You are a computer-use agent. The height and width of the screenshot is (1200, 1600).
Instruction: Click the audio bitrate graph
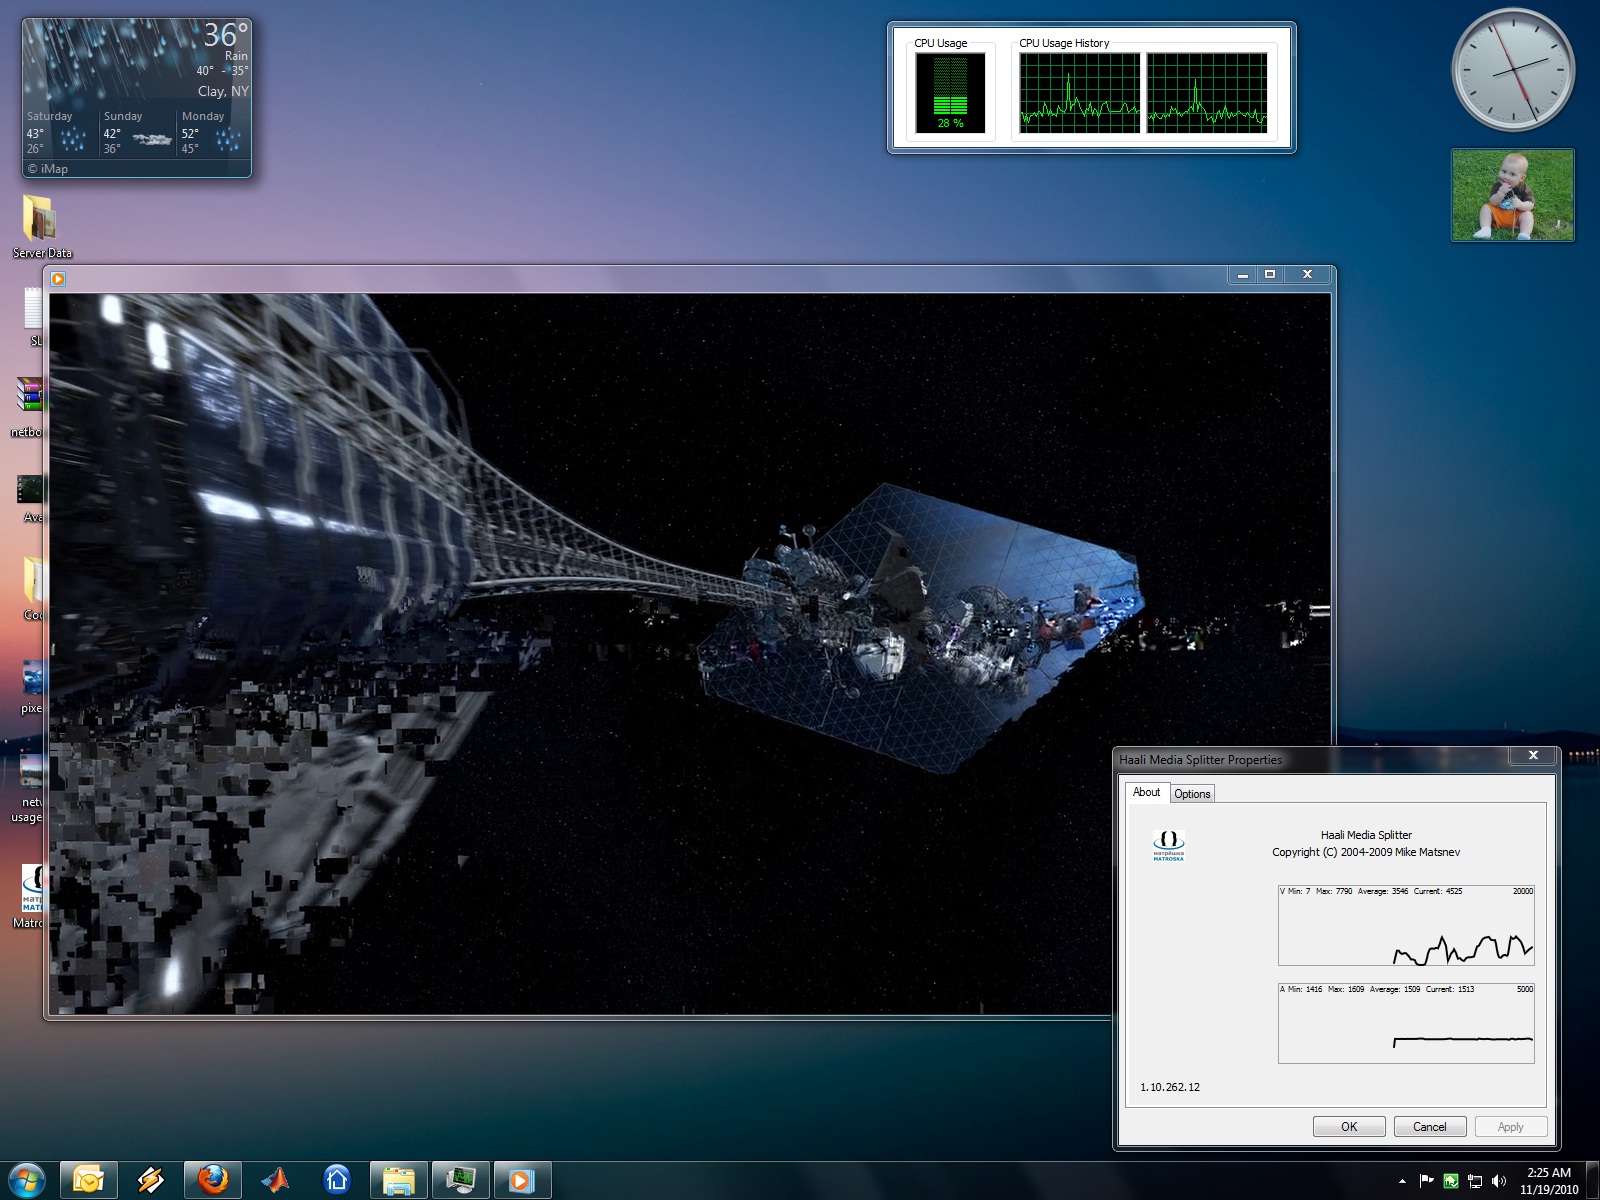pos(1406,1023)
